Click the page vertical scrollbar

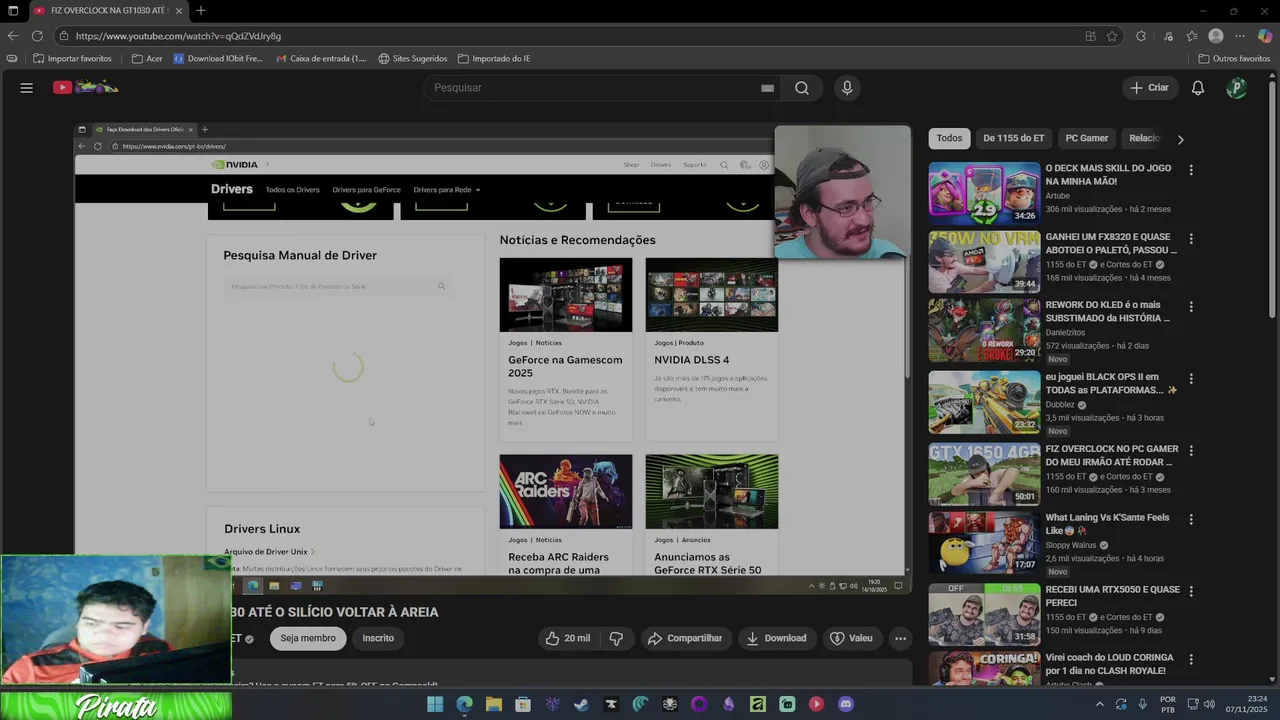tap(1273, 200)
